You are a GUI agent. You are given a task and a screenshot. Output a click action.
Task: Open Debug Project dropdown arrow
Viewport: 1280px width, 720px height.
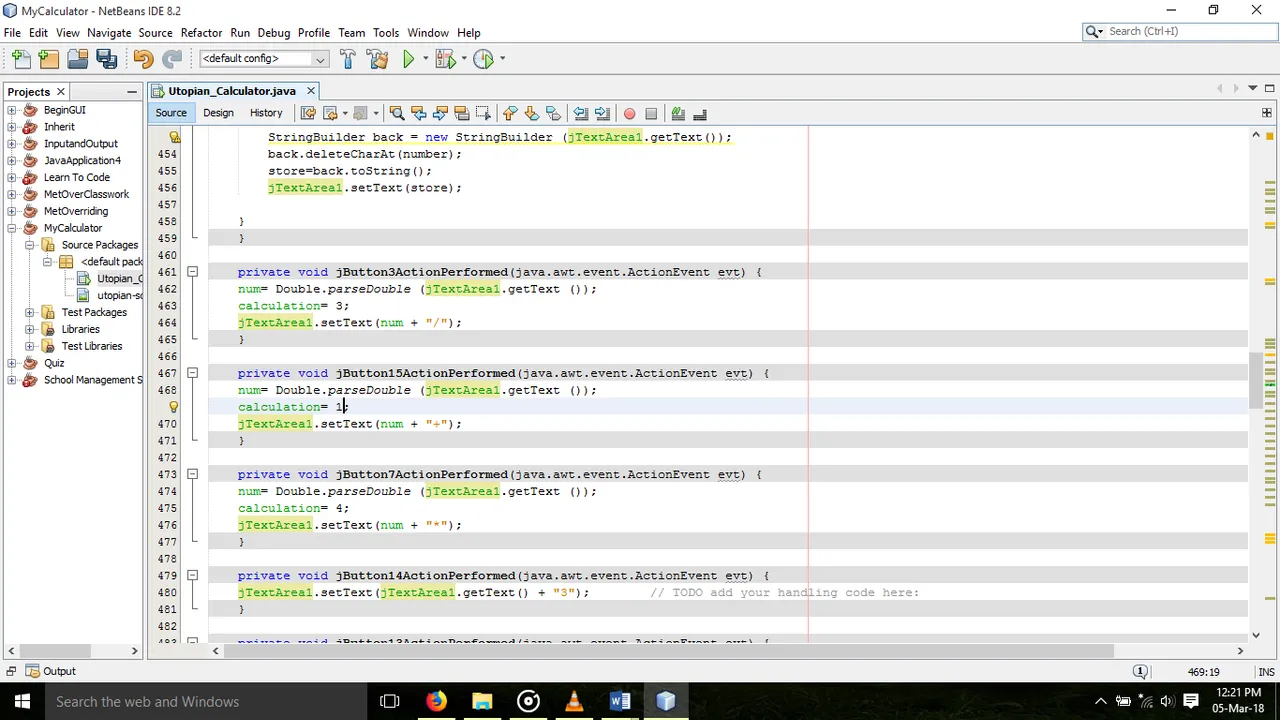(x=463, y=59)
